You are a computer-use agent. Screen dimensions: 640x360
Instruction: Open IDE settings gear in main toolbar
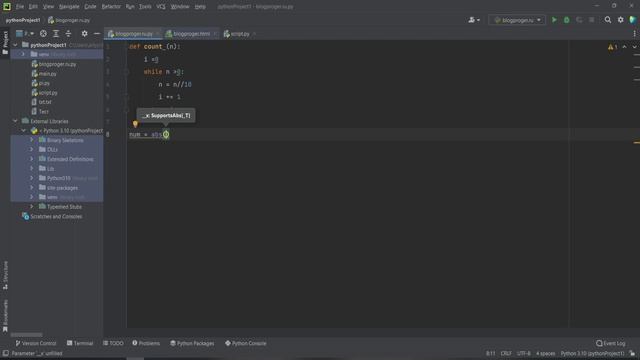click(x=620, y=20)
